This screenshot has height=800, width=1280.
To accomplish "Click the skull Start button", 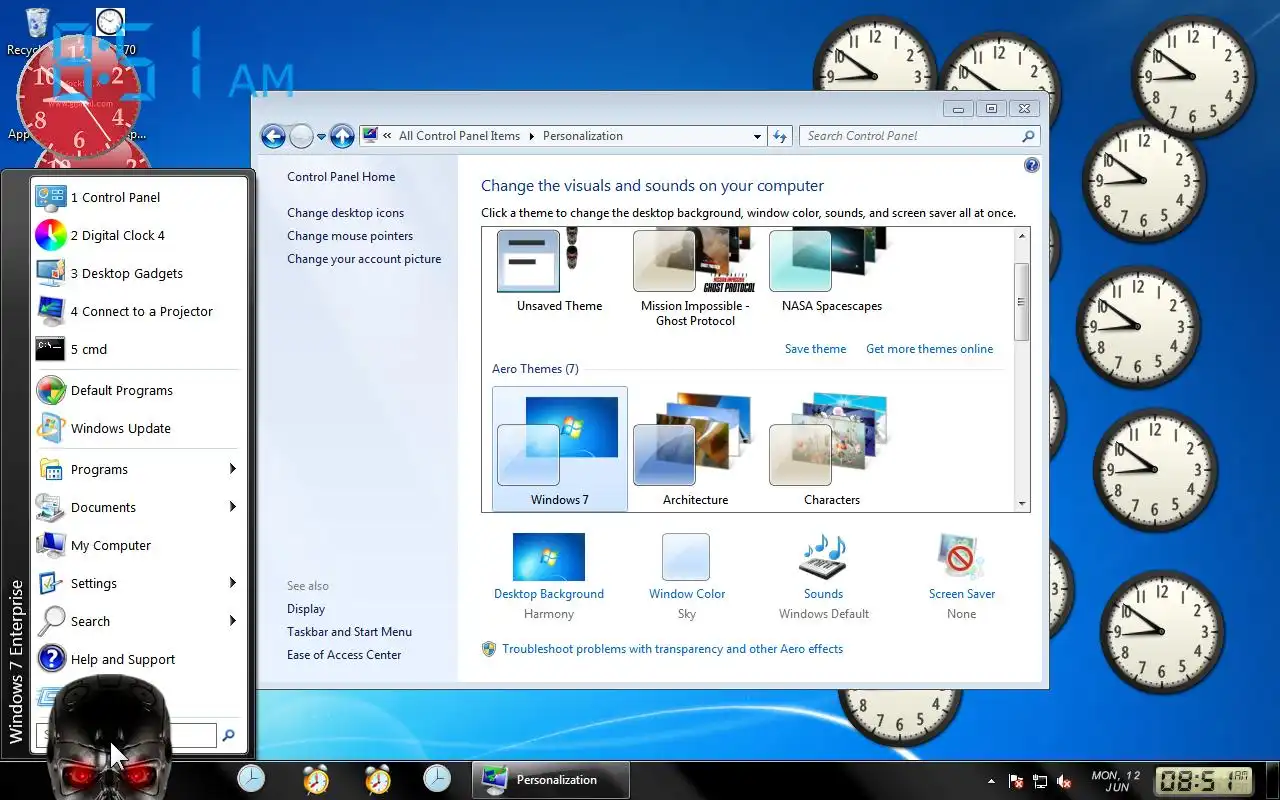I will tap(109, 740).
